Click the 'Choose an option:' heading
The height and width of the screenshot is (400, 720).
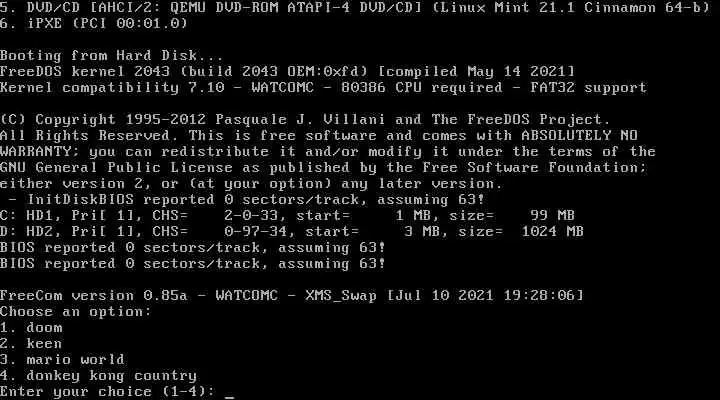(76, 312)
